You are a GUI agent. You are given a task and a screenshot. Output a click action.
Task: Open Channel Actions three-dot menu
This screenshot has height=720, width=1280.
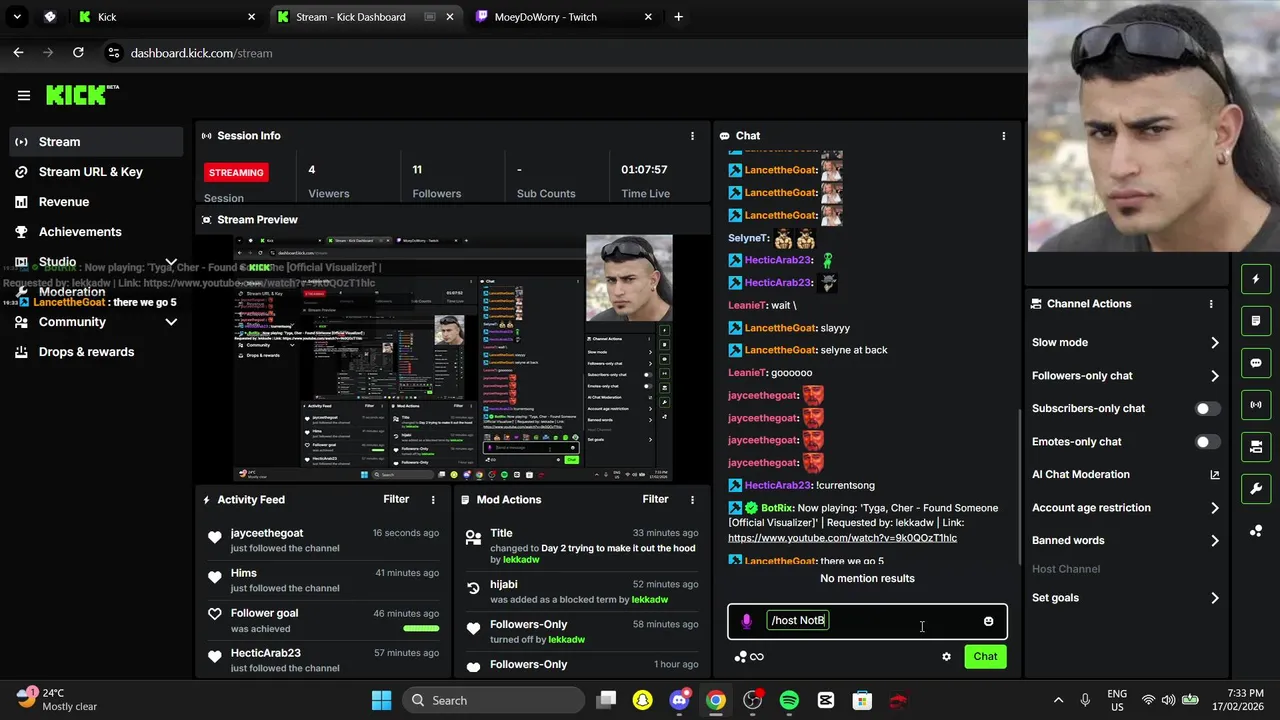(x=1211, y=304)
